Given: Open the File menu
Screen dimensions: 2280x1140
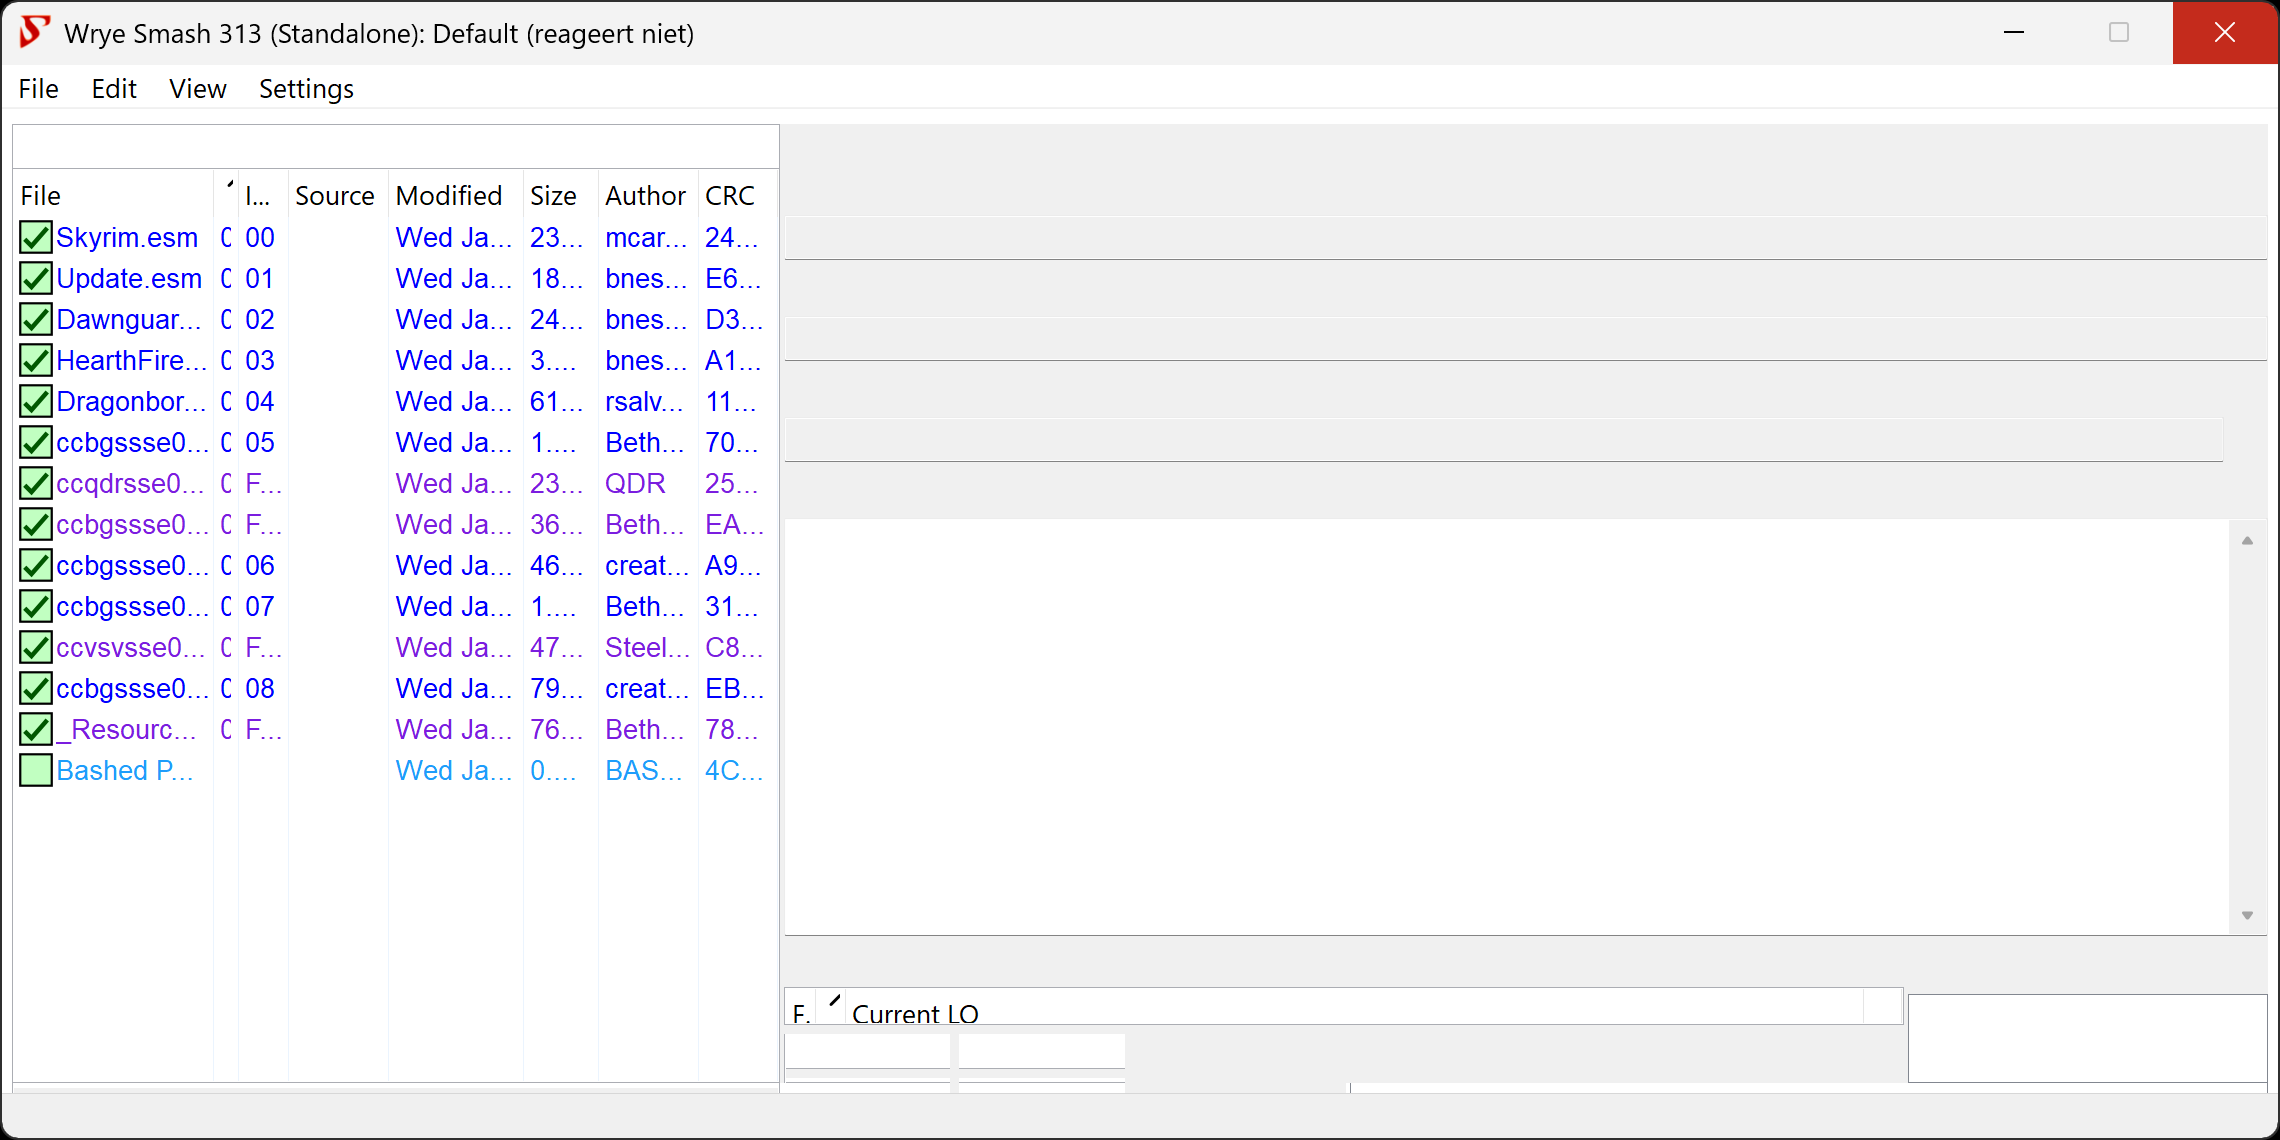Looking at the screenshot, I should click(39, 89).
